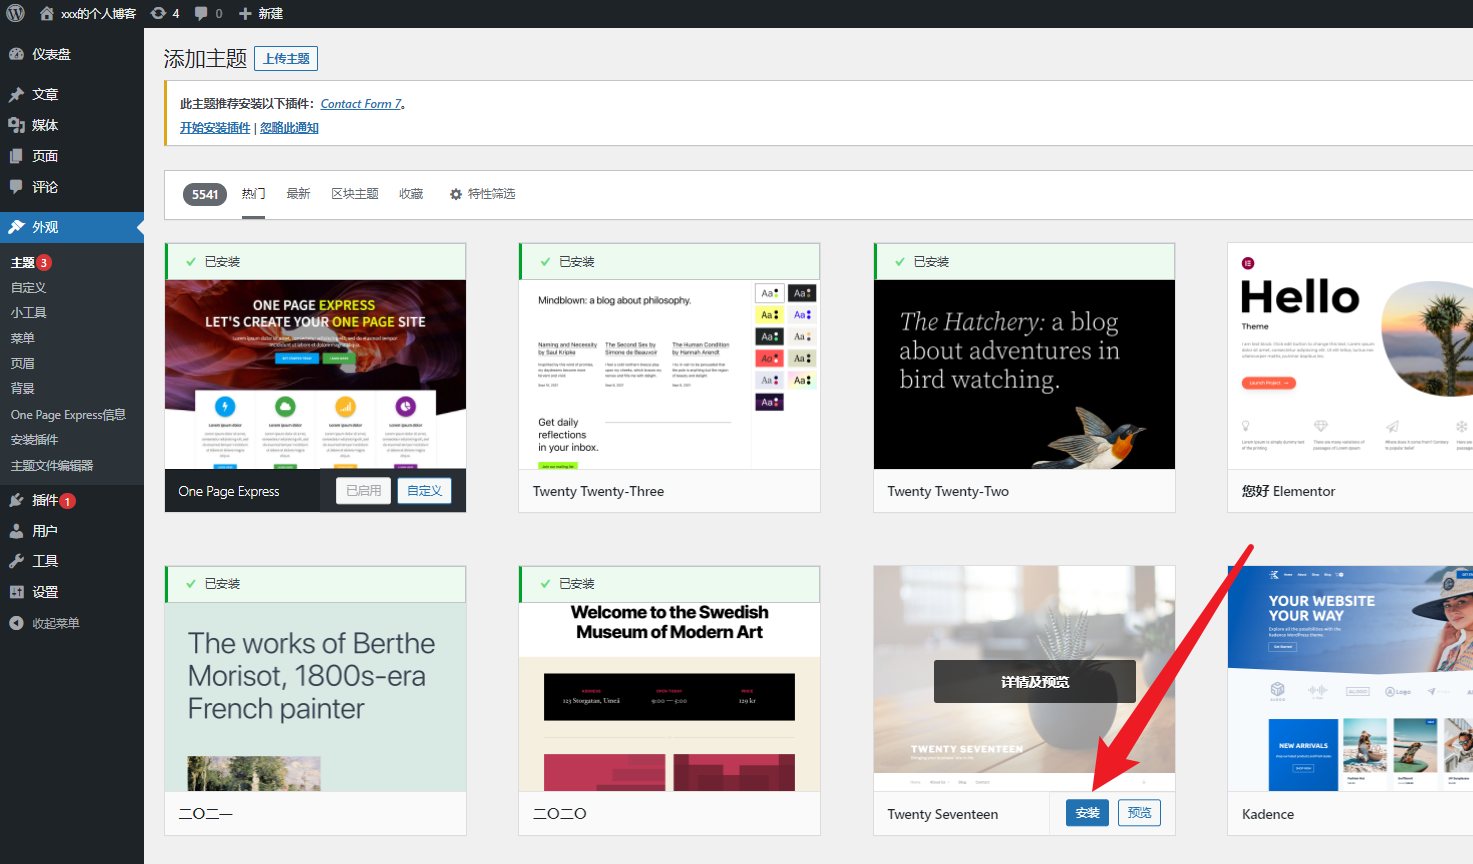1473x864 pixels.
Task: Click the Twenty Twenty-Two theme name
Action: coord(948,491)
